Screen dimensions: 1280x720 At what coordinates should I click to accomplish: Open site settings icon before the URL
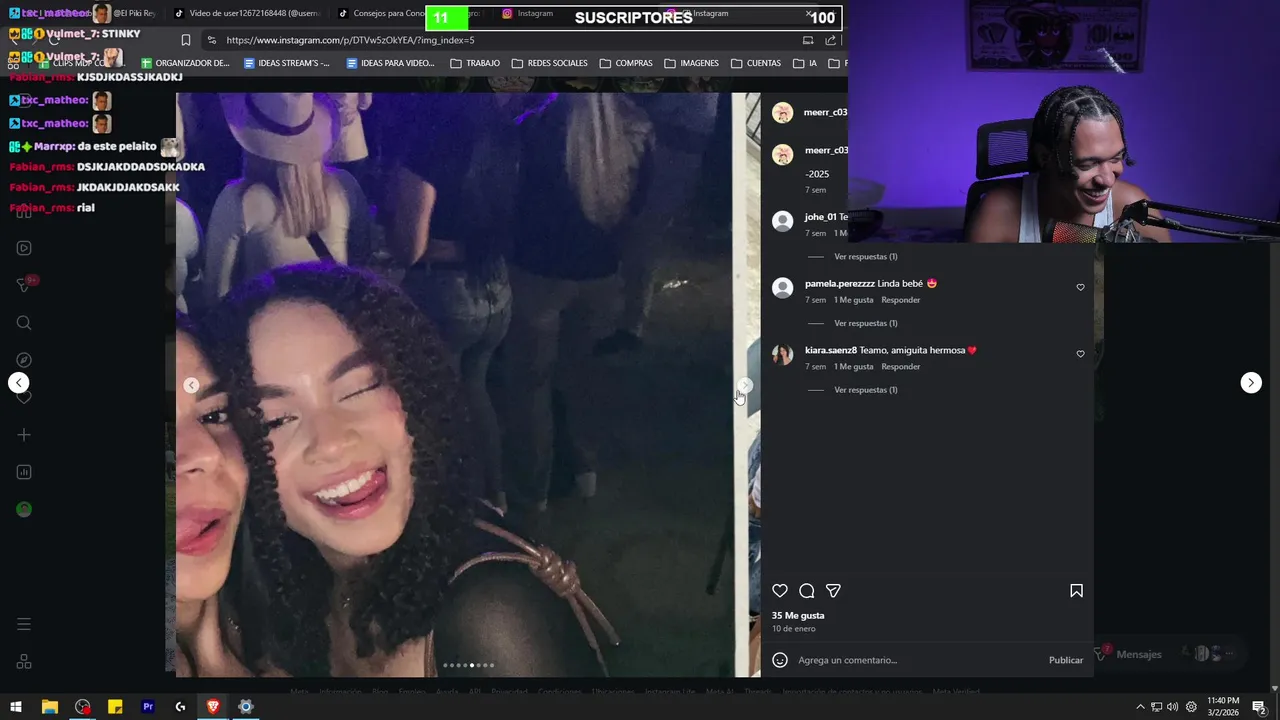pyautogui.click(x=210, y=40)
